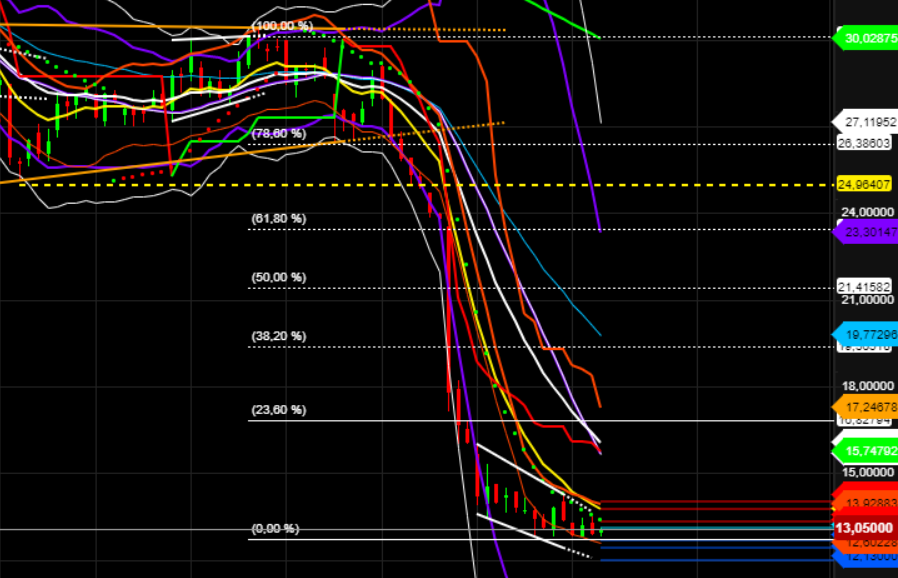Select the (78,60 %) Fibonacci label

click(279, 133)
